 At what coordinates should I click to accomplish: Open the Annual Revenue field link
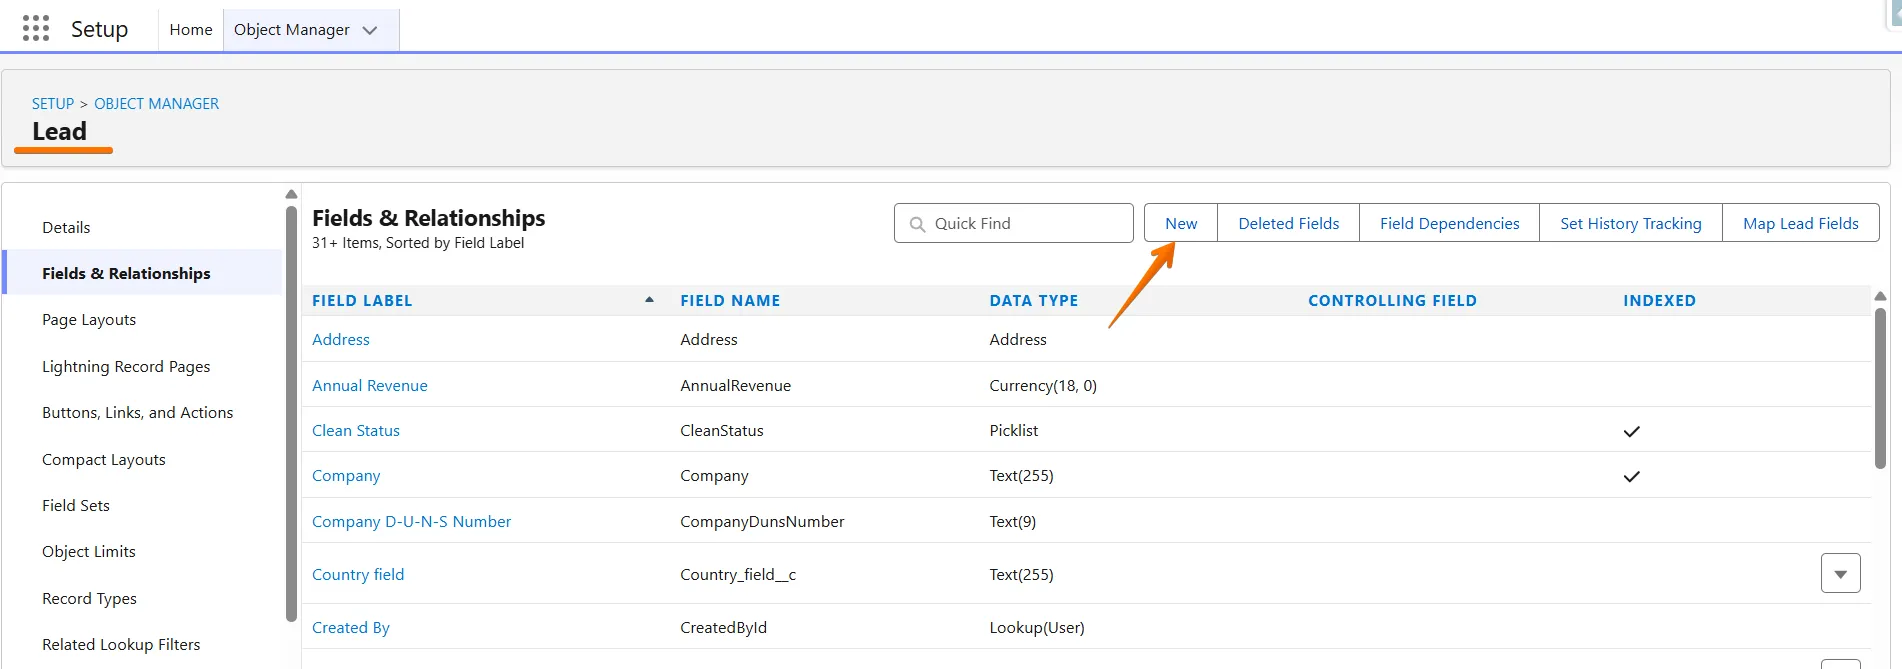(369, 386)
